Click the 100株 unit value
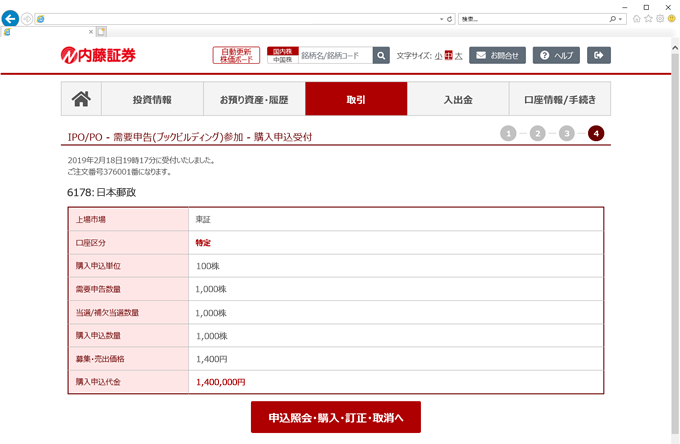Viewport: 680px width, 444px height. pyautogui.click(x=207, y=266)
